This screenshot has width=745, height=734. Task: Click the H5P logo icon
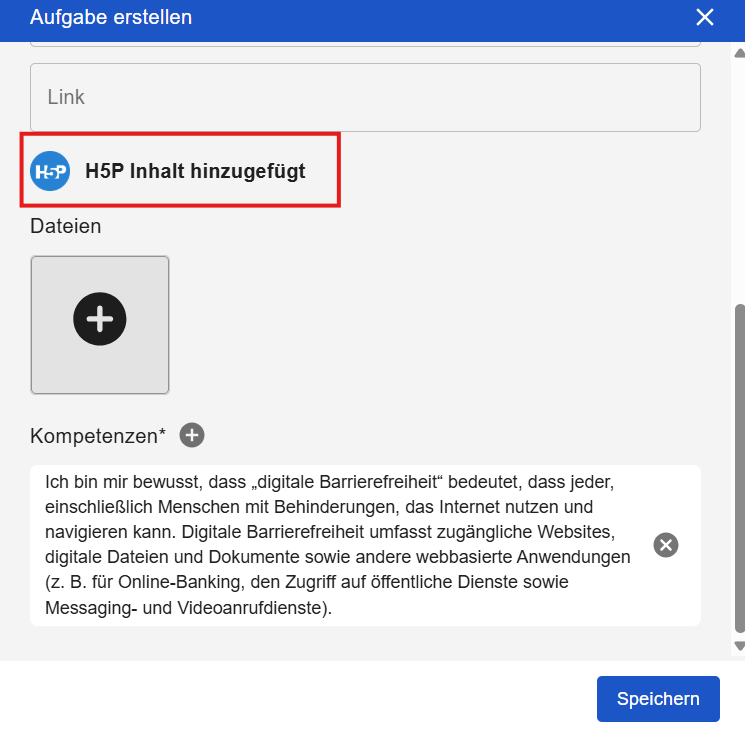click(x=50, y=171)
